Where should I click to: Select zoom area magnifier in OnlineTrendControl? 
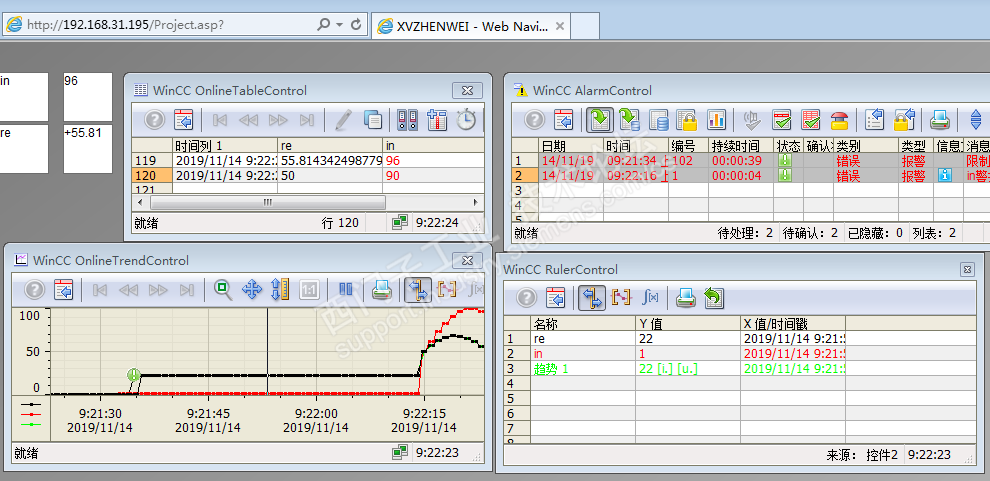(223, 290)
